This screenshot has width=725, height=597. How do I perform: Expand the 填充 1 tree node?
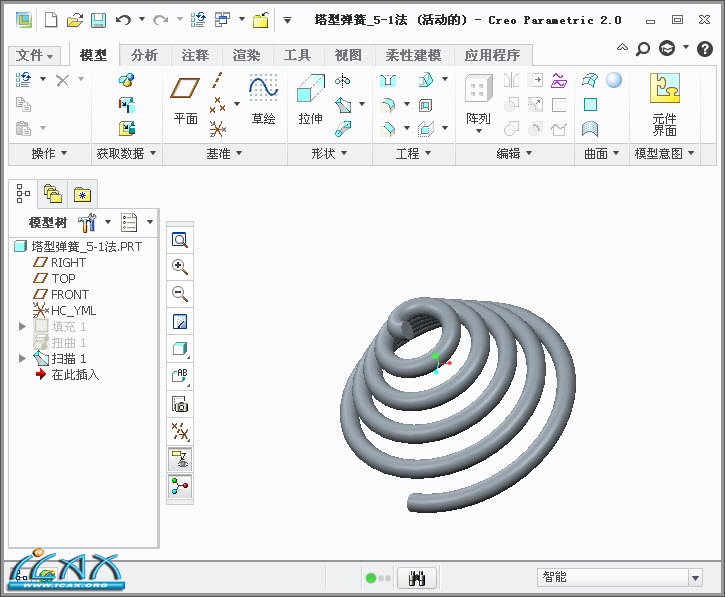pos(22,326)
